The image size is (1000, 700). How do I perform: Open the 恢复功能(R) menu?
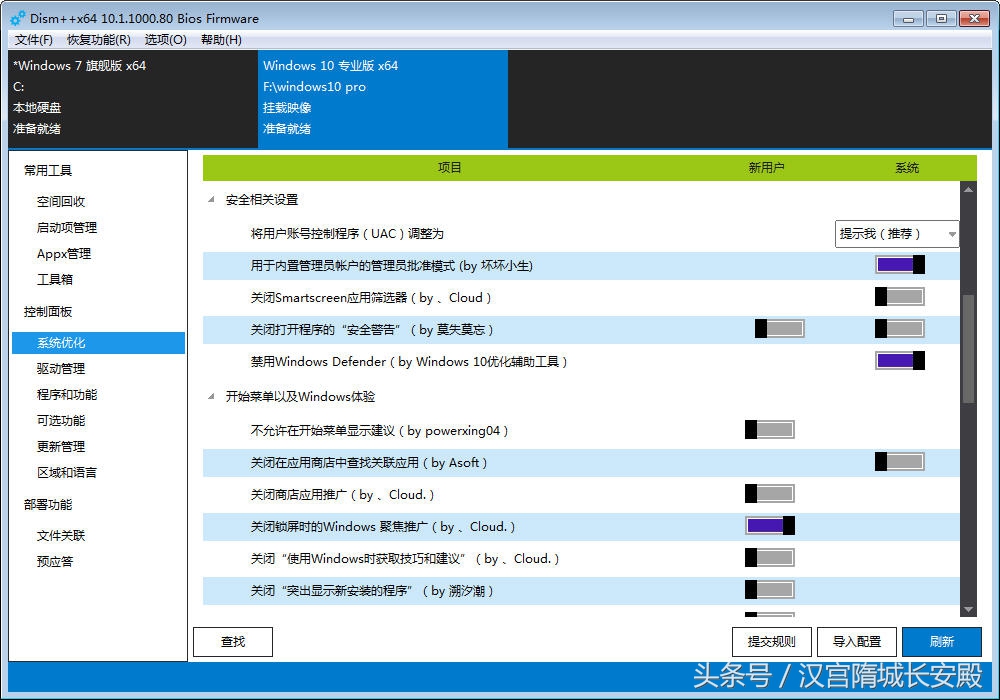[99, 40]
